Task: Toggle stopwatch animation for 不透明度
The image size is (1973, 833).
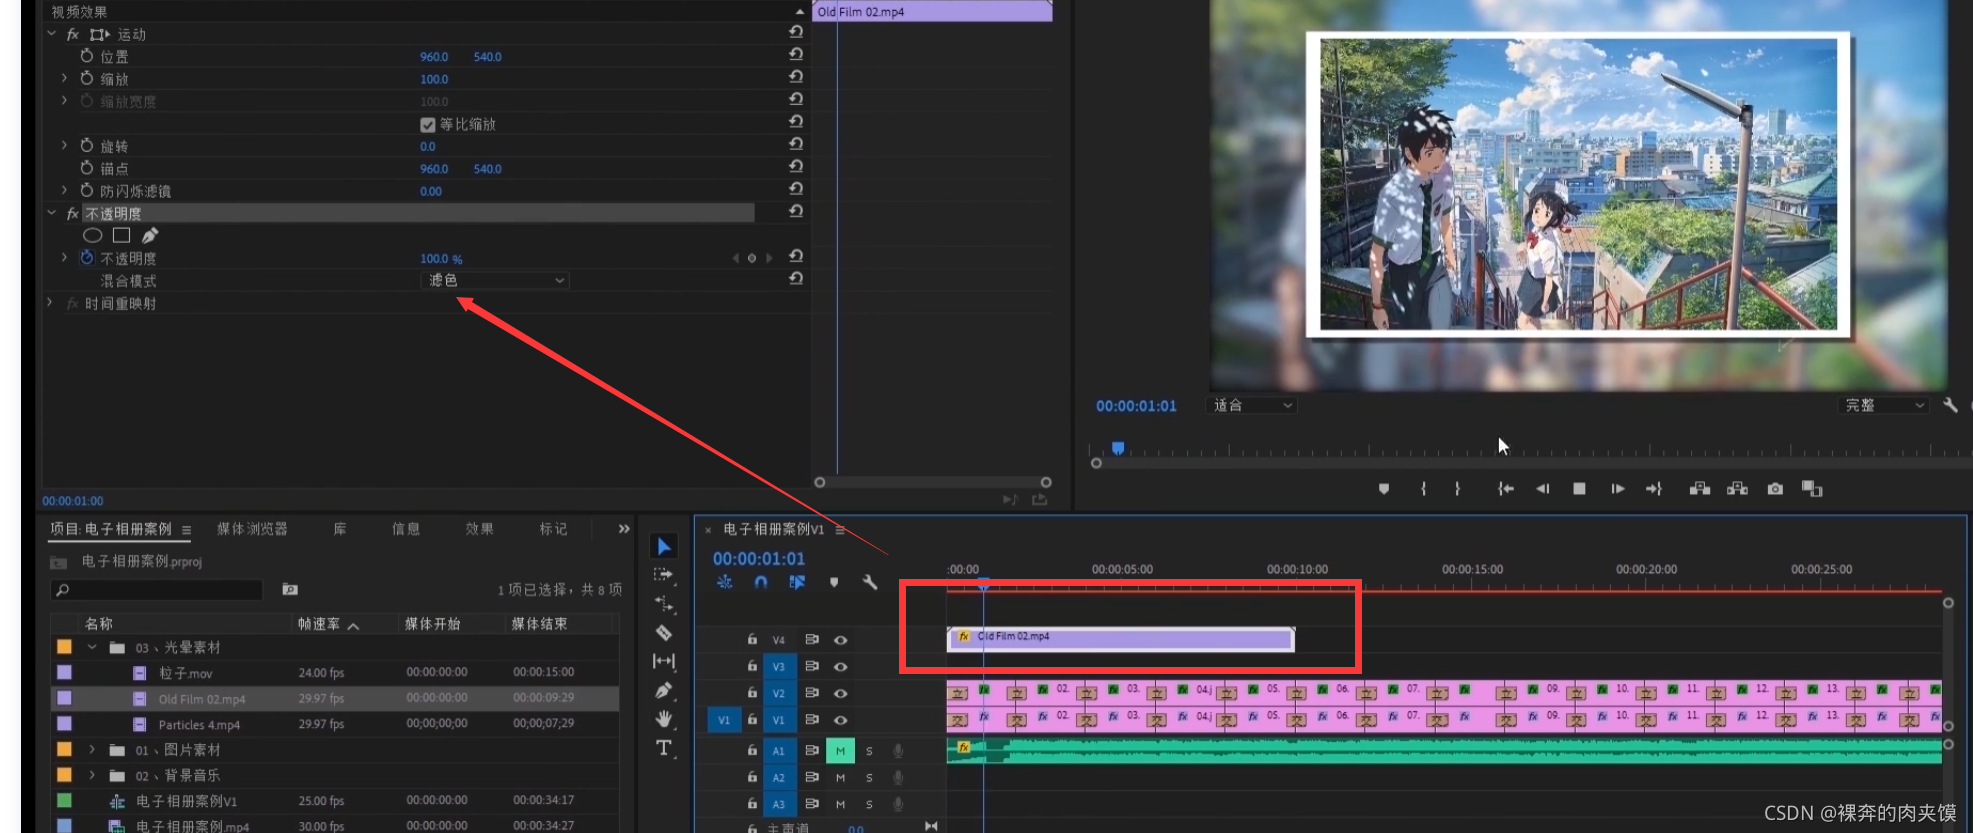Action: (87, 257)
